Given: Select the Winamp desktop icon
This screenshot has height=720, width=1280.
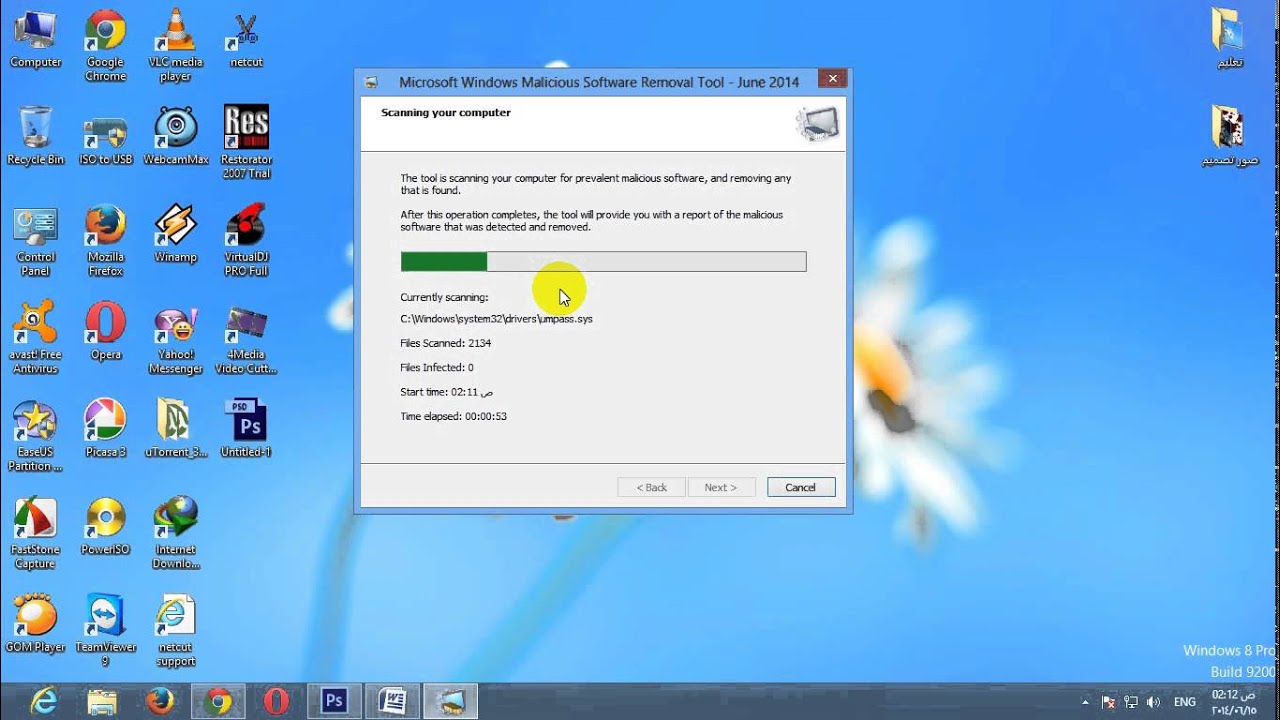Looking at the screenshot, I should [175, 234].
